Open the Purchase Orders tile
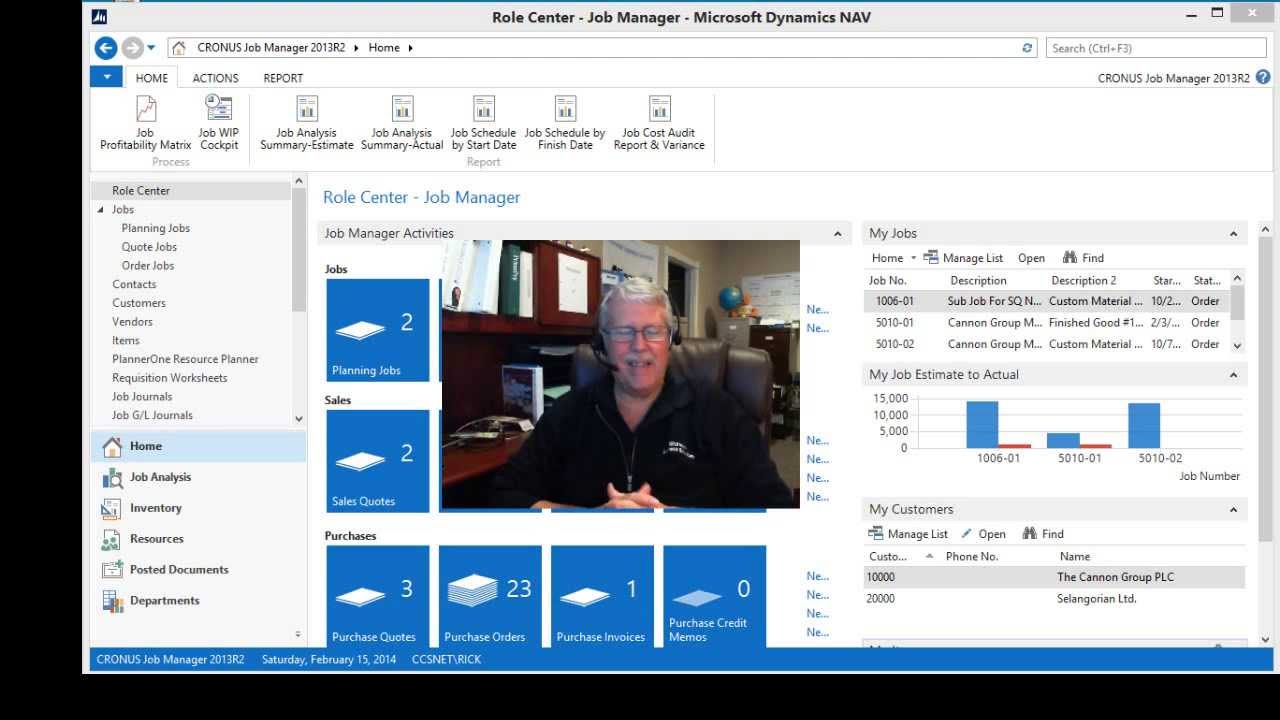The width and height of the screenshot is (1280, 720). tap(490, 596)
